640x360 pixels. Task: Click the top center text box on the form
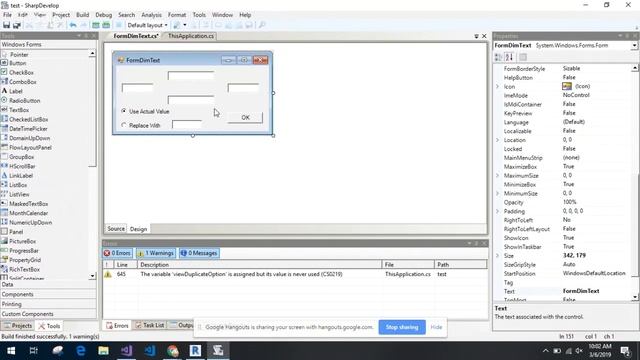click(x=191, y=76)
